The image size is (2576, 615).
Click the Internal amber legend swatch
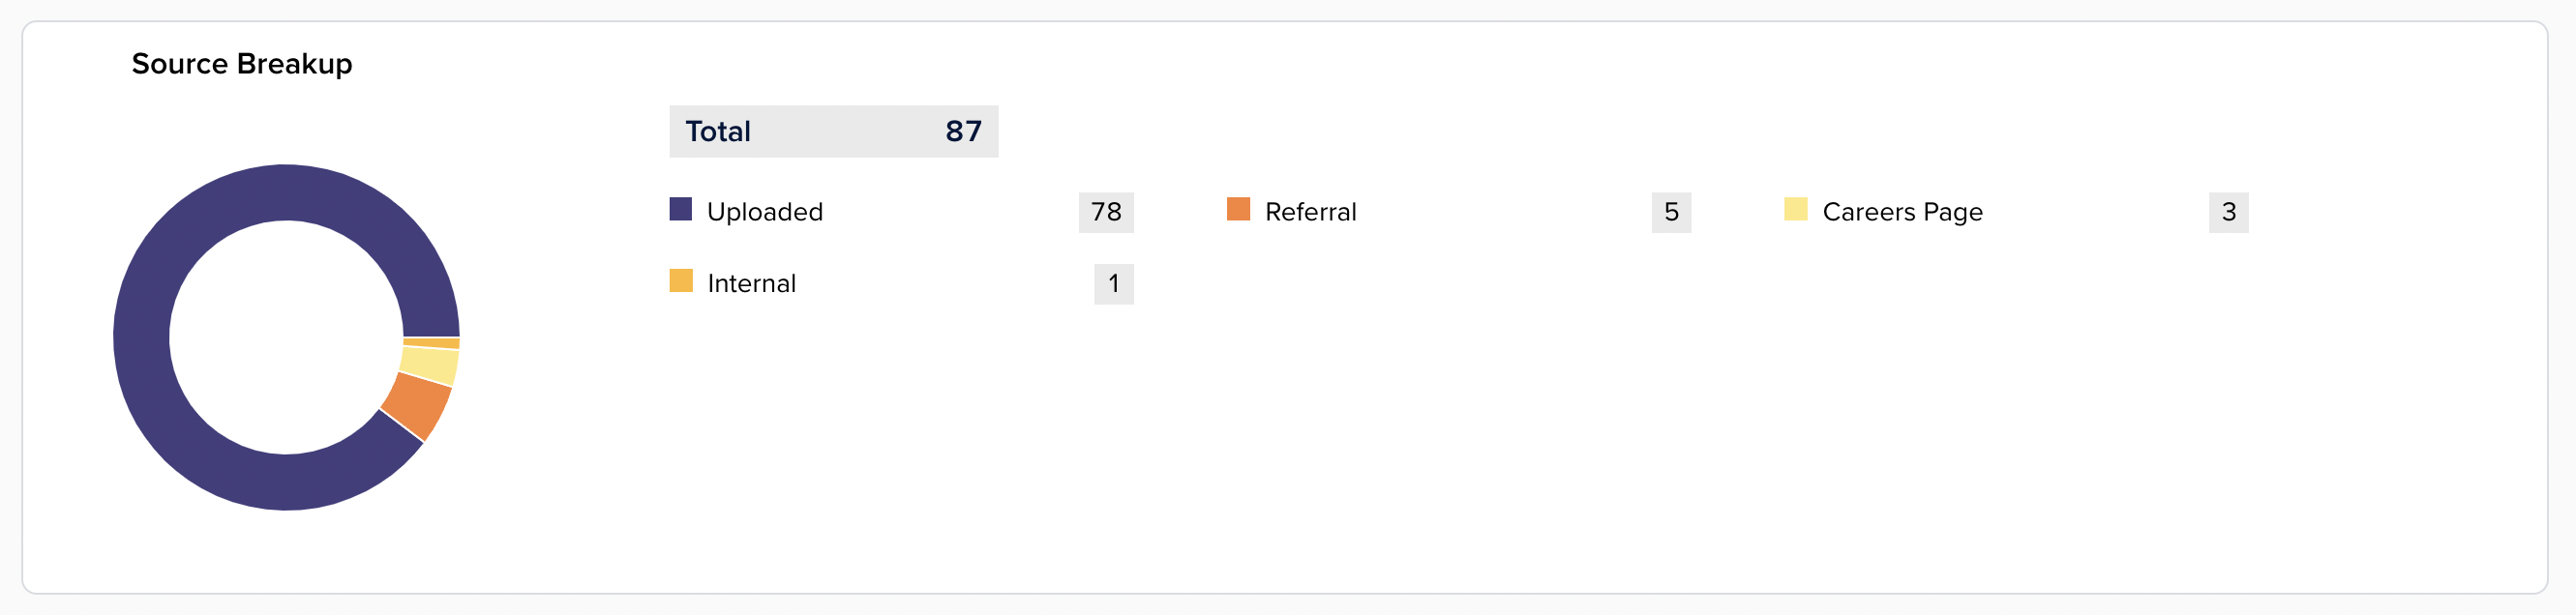pyautogui.click(x=681, y=280)
